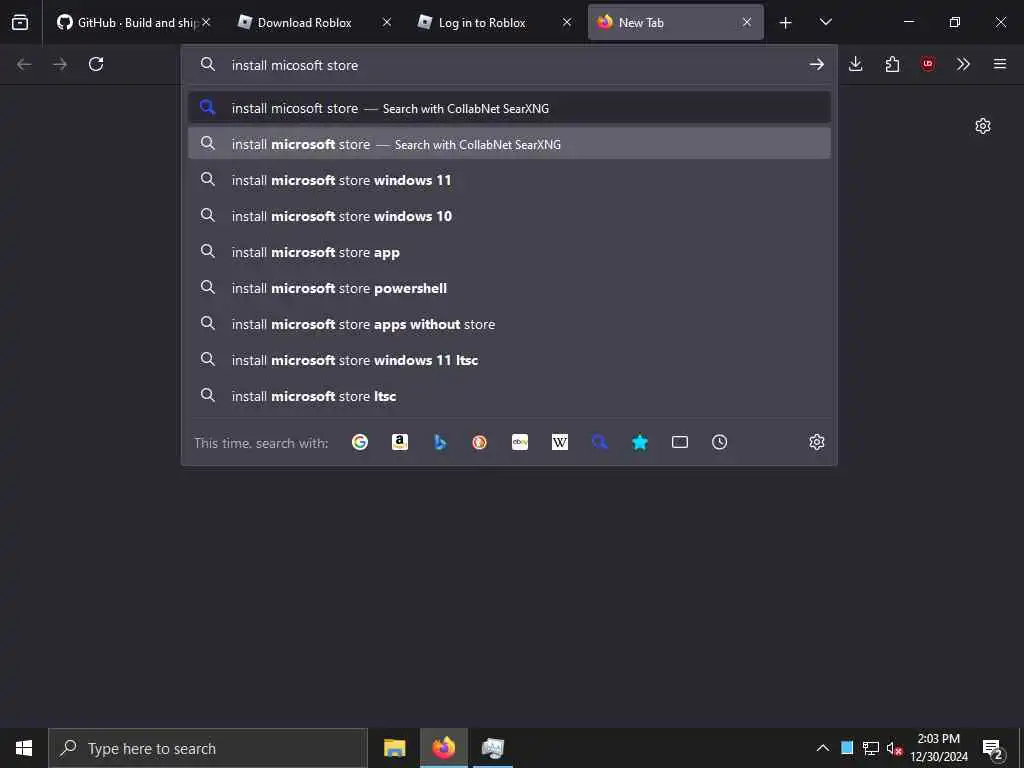Search bookmarks using the star icon

tap(640, 442)
